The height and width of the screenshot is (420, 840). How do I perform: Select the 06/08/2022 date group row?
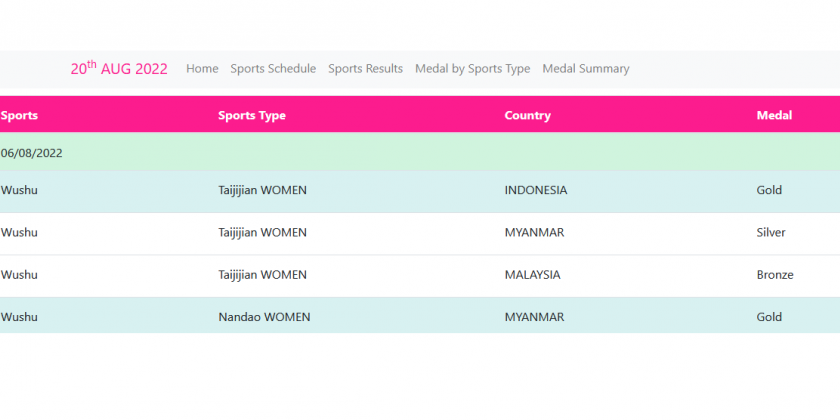[x=32, y=153]
